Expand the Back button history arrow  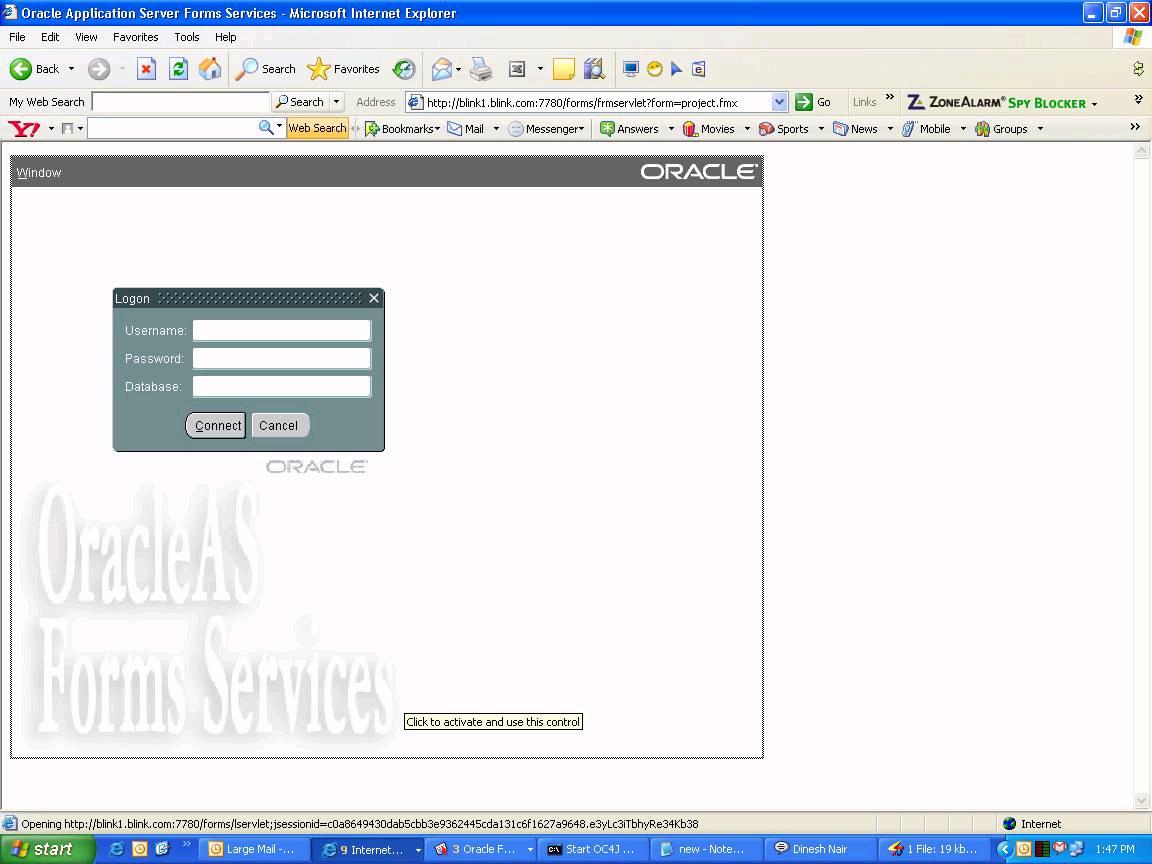coord(71,69)
